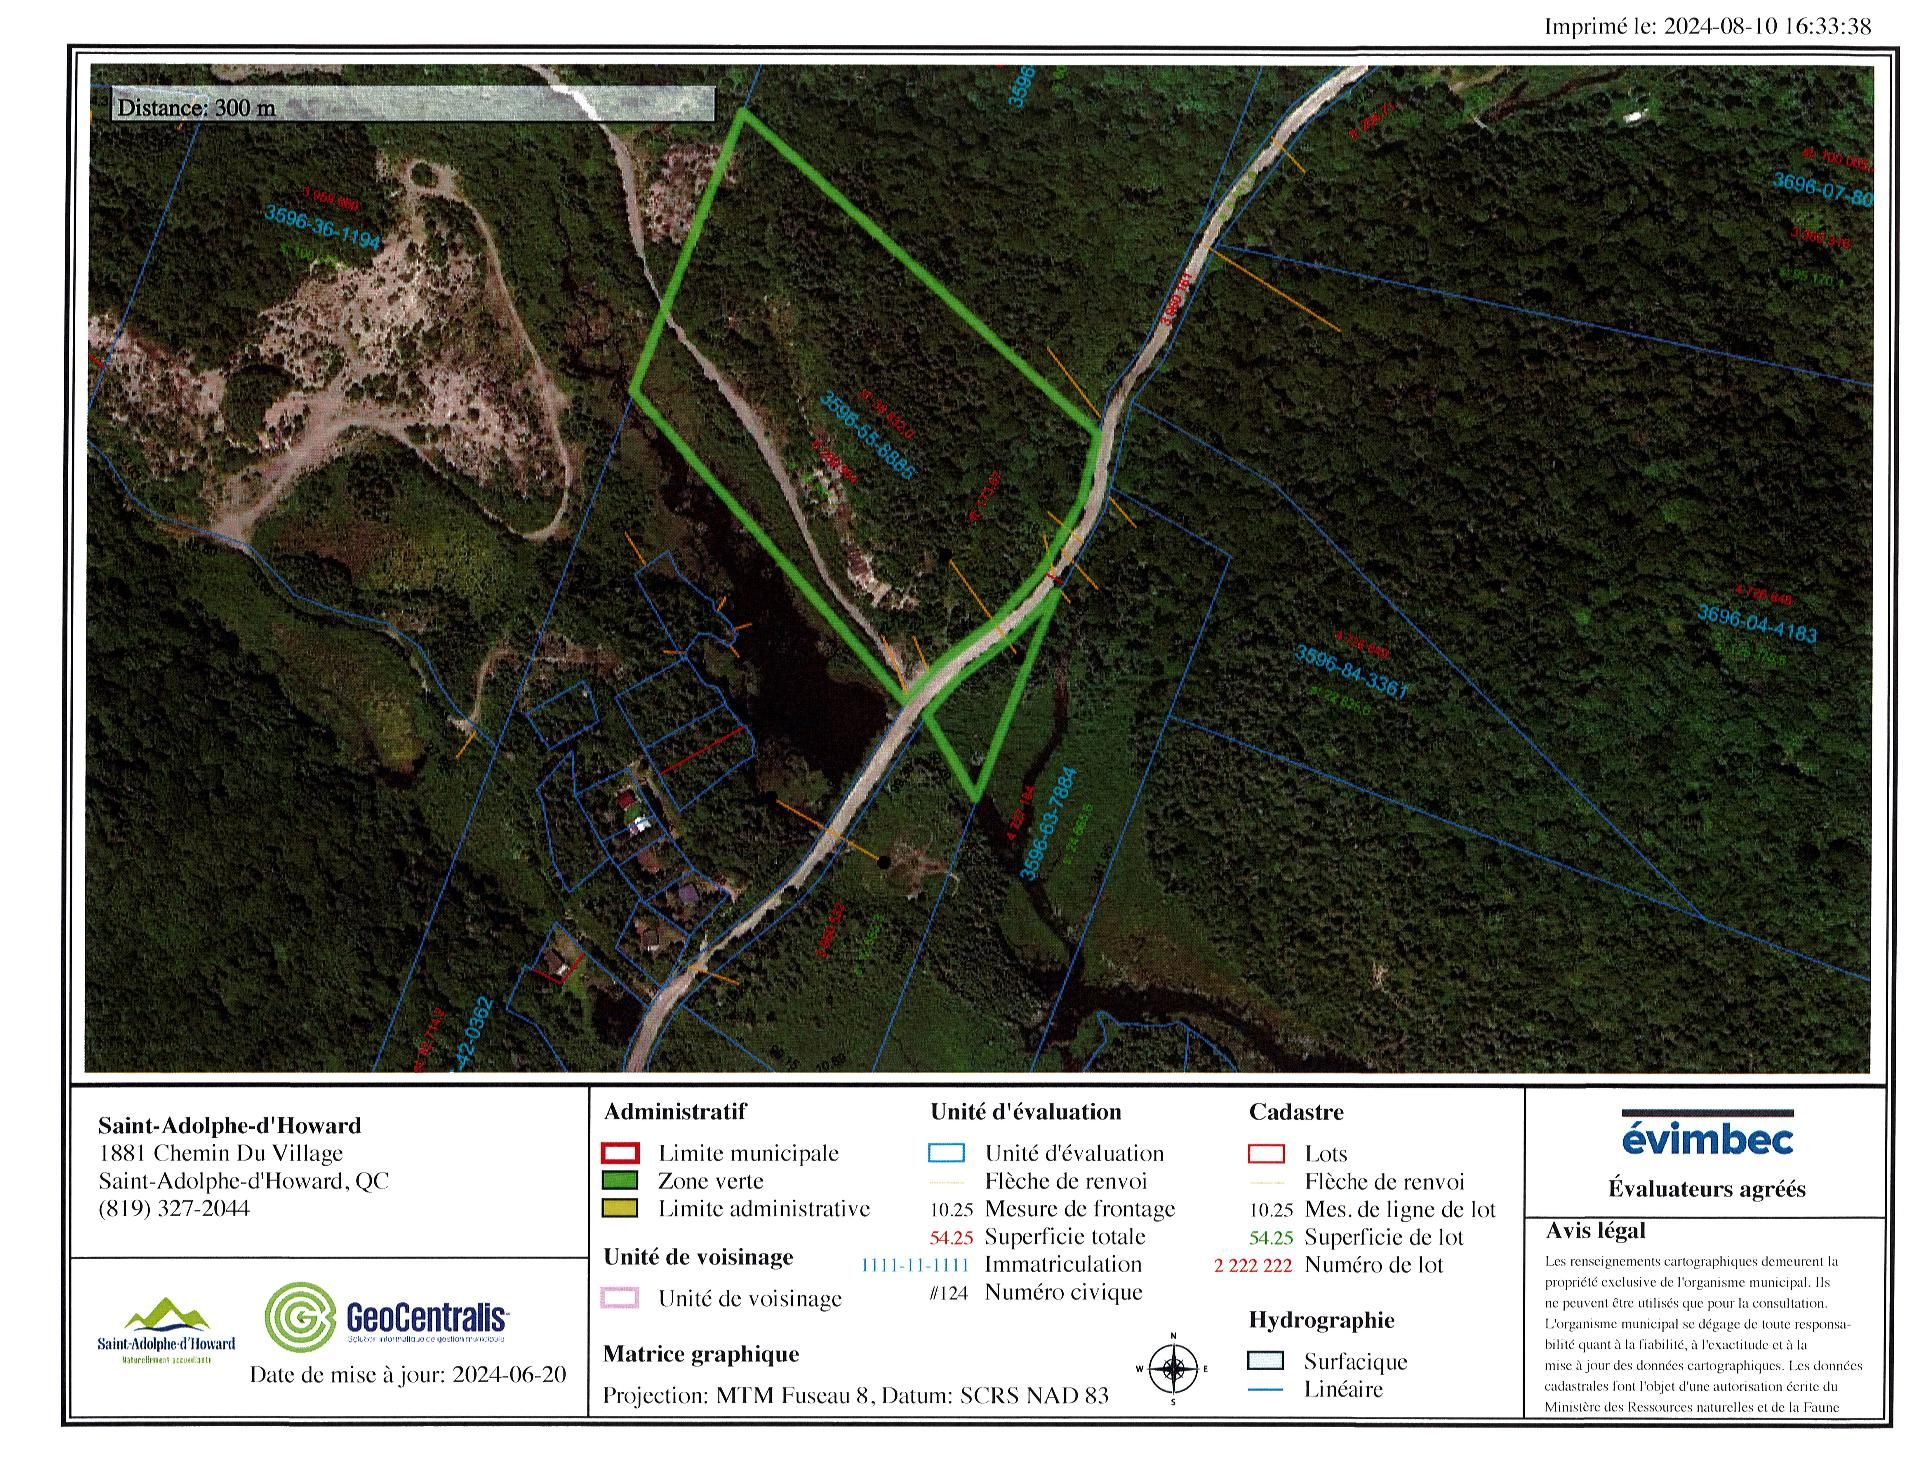Viewport: 1920px width, 1483px height.
Task: Click the Matrice graphique heading
Action: [701, 1354]
